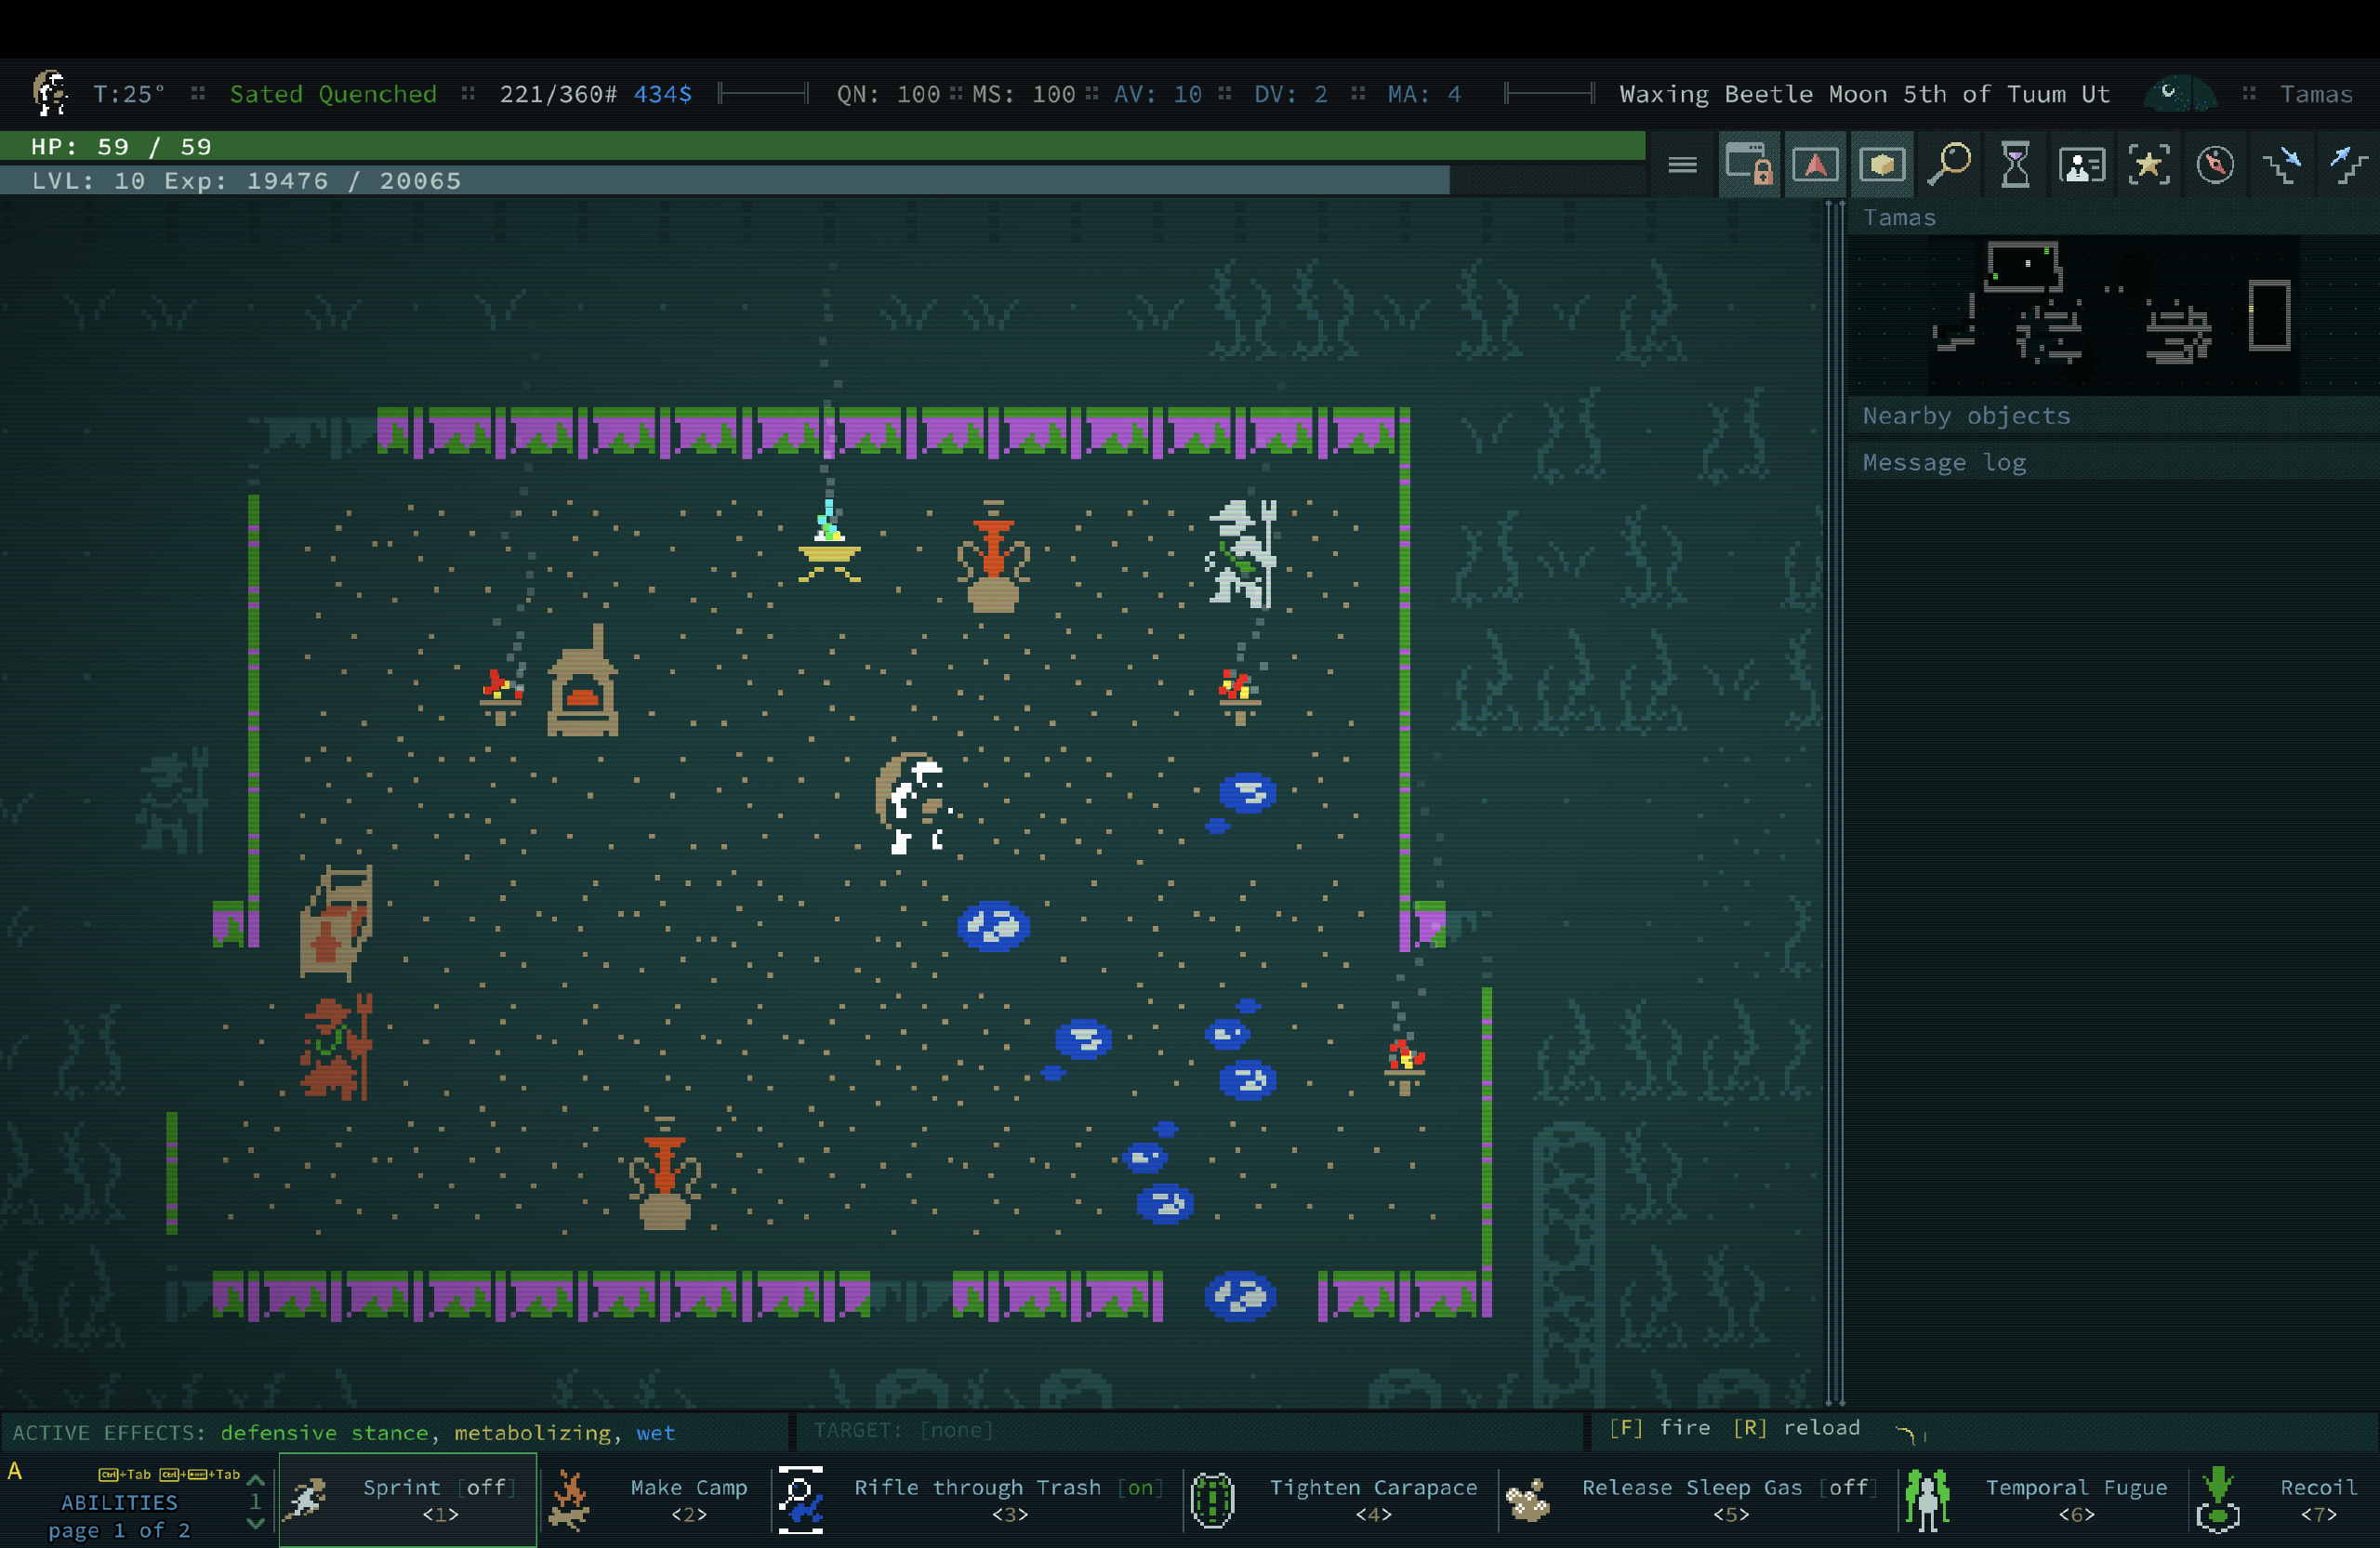Open the inventory cube icon
This screenshot has width=2380, height=1548.
pos(1882,164)
